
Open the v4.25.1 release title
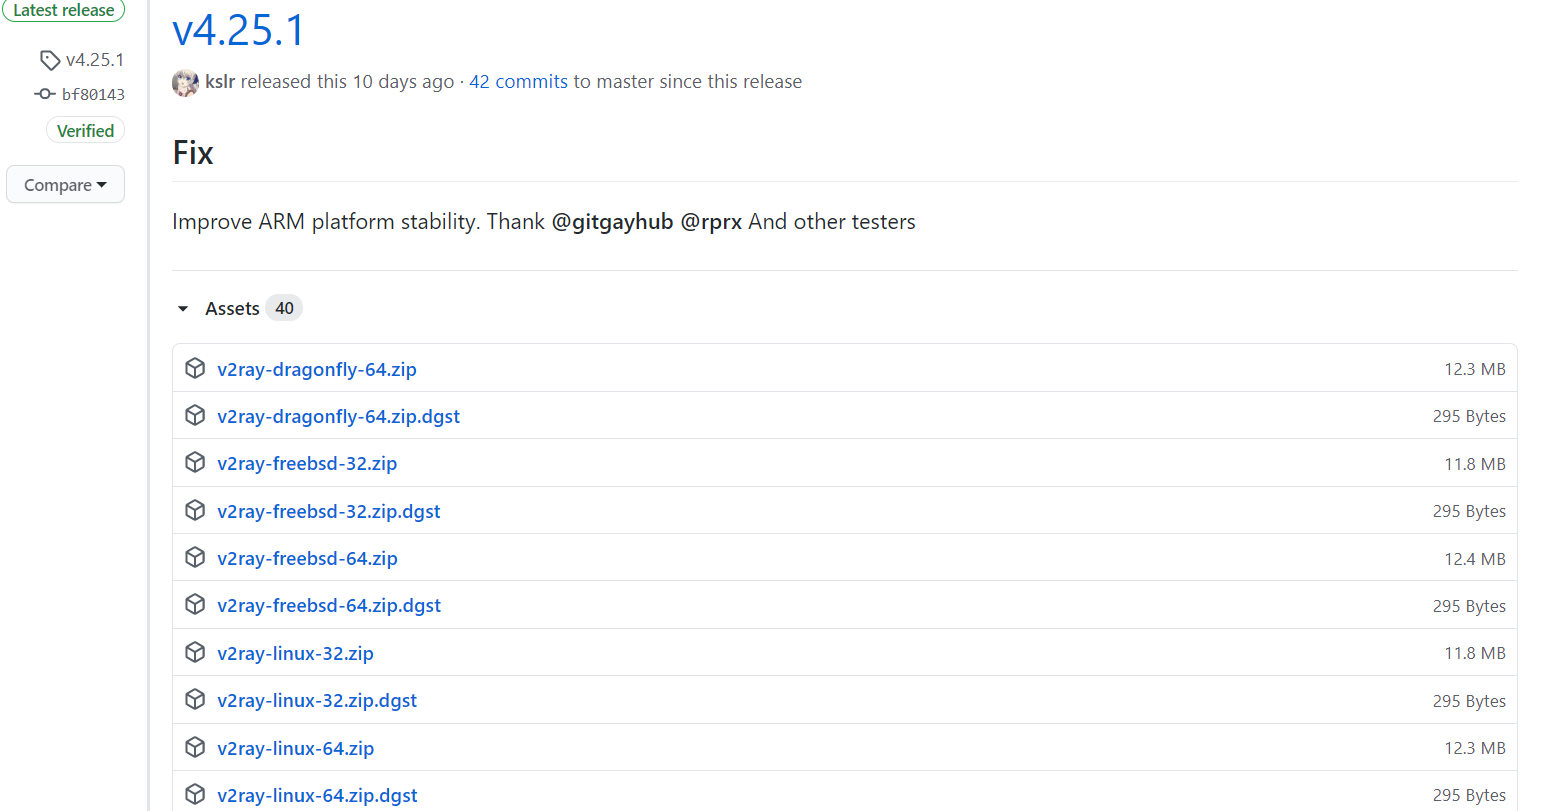tap(239, 30)
